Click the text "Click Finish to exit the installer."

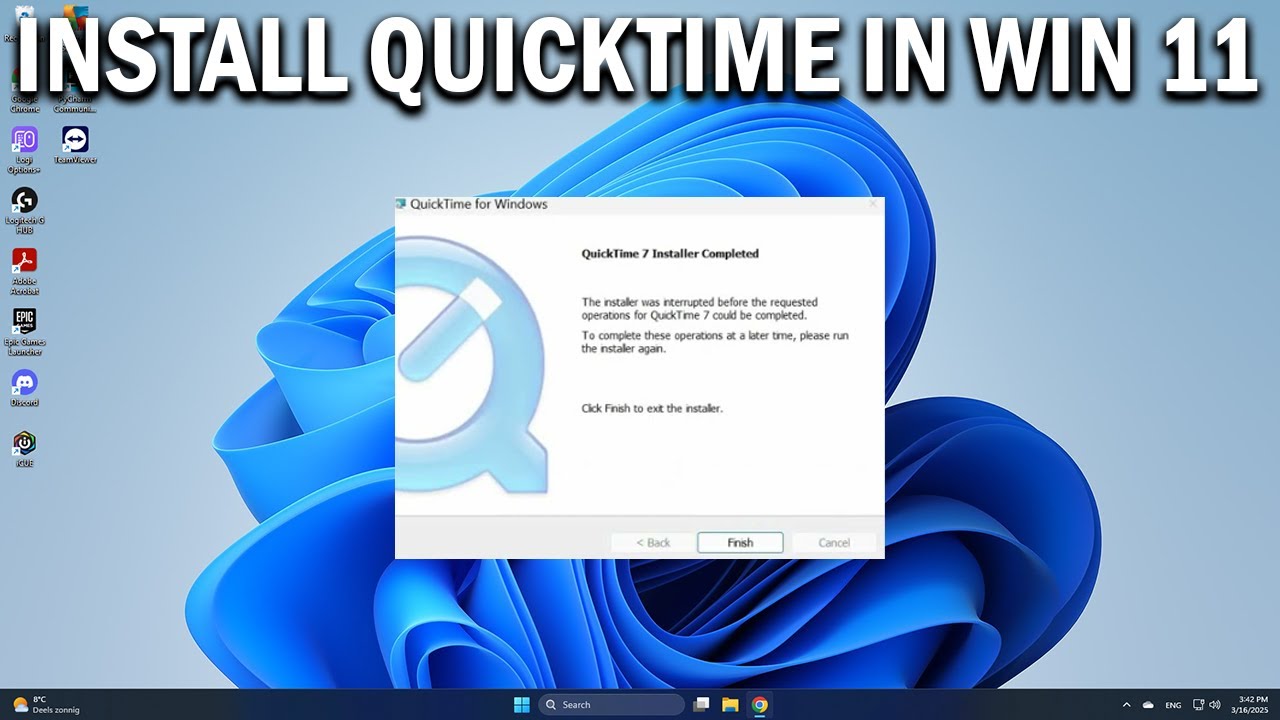tap(652, 408)
